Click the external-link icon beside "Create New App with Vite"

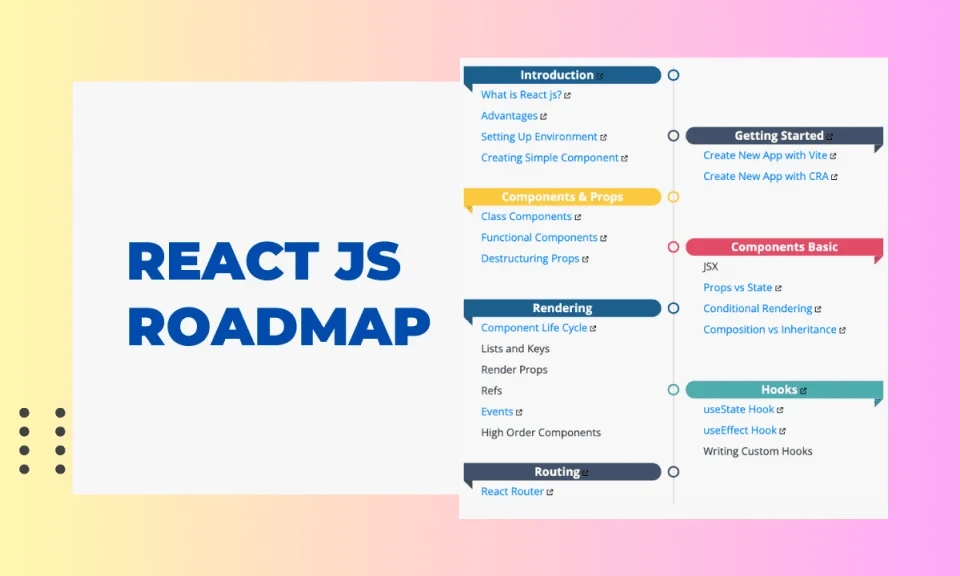[832, 155]
